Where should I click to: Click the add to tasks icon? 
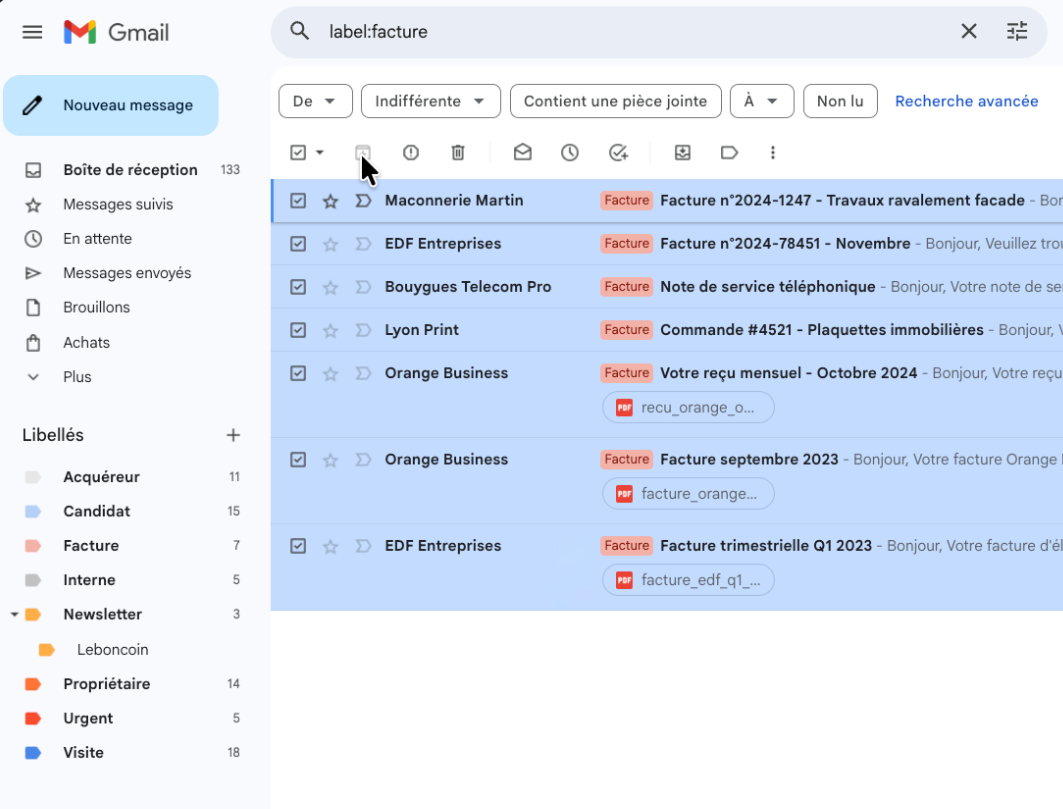coord(618,152)
